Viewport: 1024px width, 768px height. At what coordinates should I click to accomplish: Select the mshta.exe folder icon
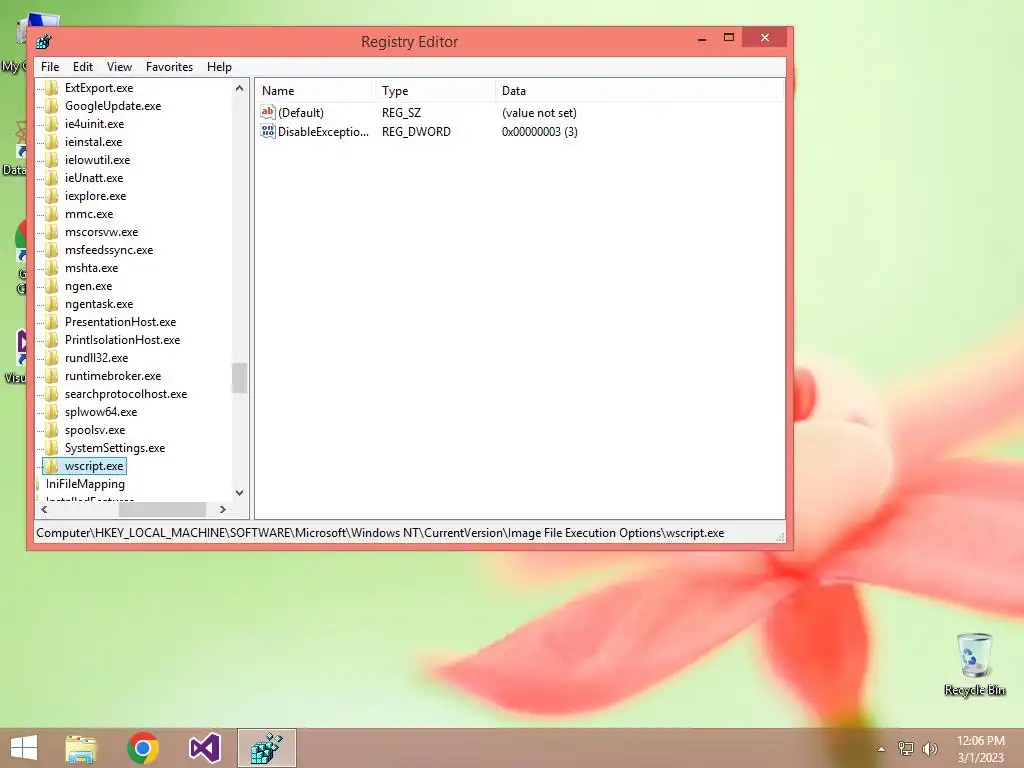point(52,268)
